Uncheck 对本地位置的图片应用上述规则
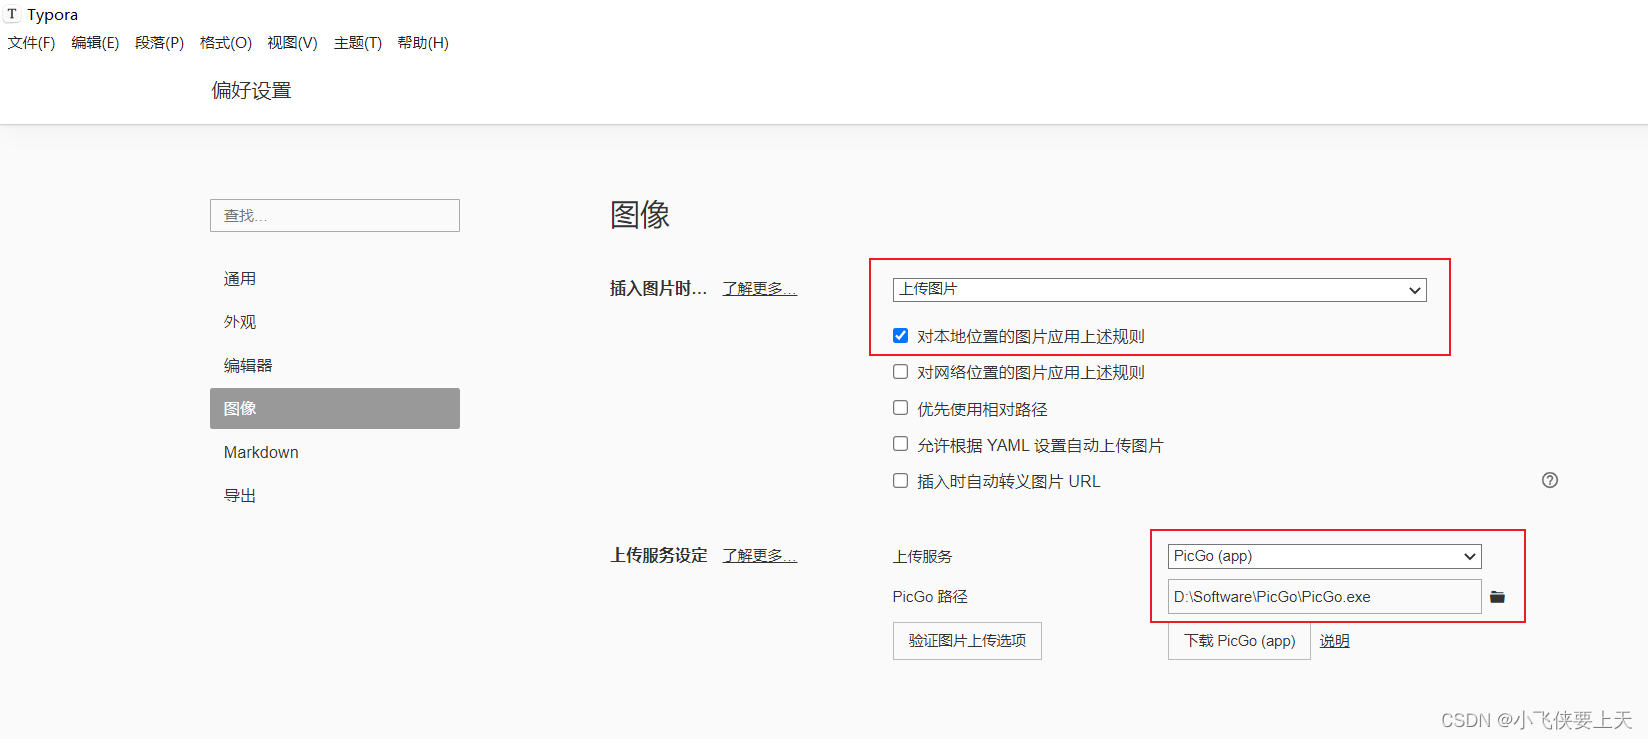 coord(900,336)
